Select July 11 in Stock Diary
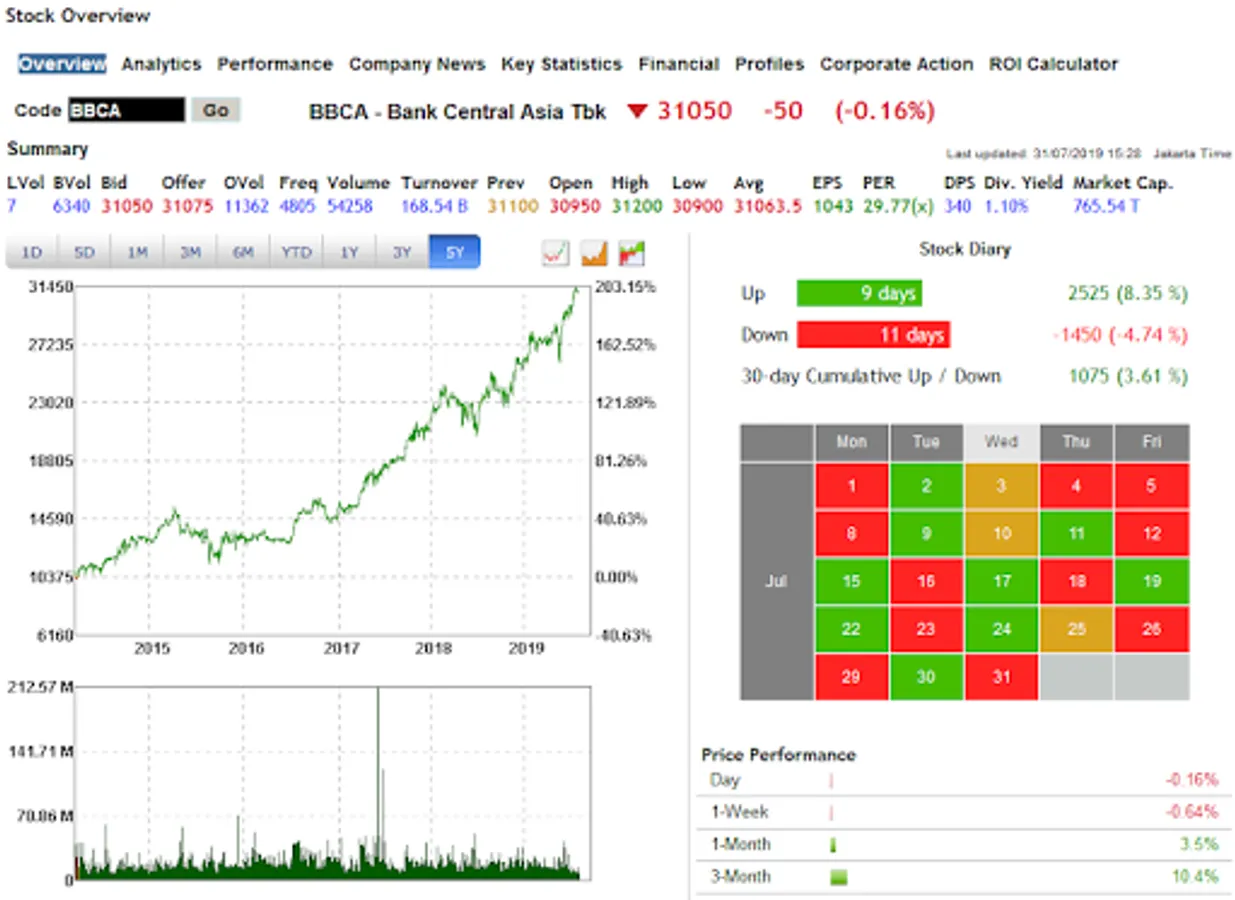 (x=1077, y=534)
